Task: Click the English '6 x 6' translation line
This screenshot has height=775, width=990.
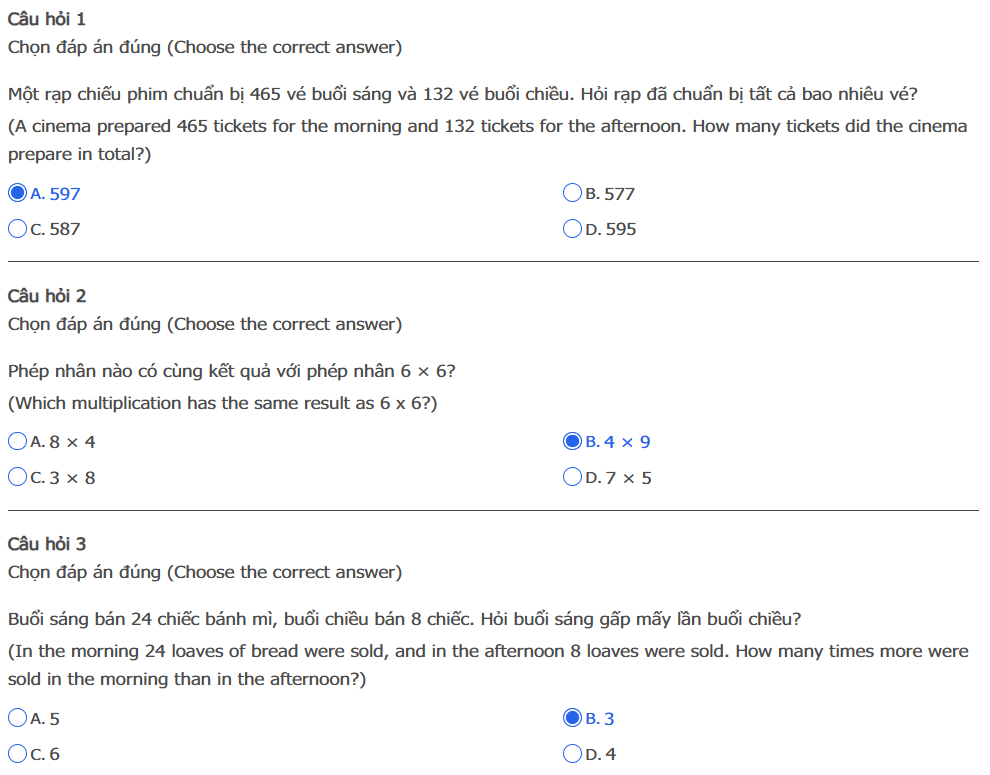Action: pos(223,403)
